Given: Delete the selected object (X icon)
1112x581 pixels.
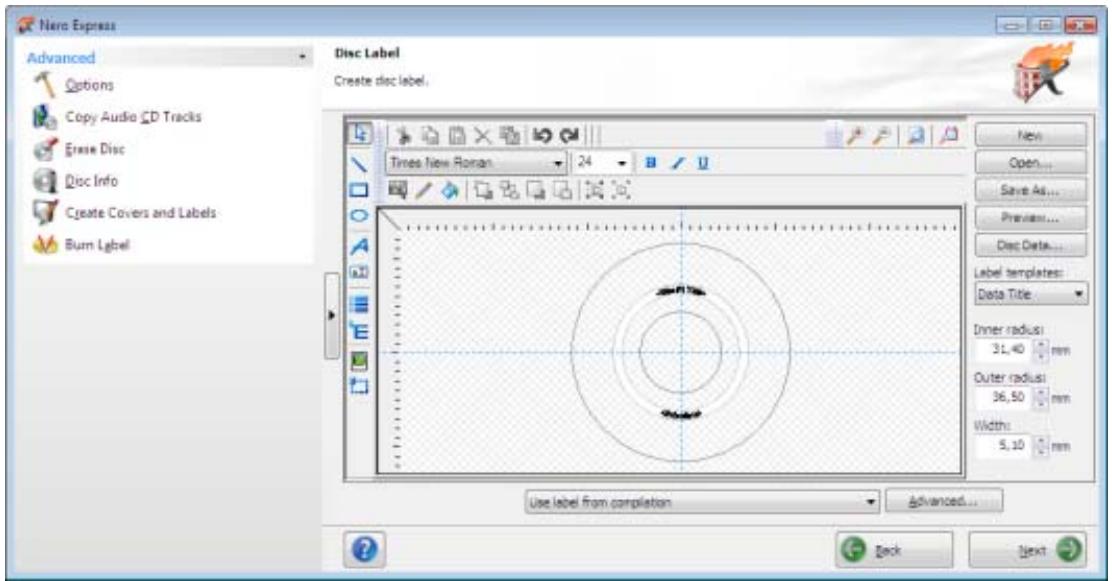Looking at the screenshot, I should coord(482,135).
